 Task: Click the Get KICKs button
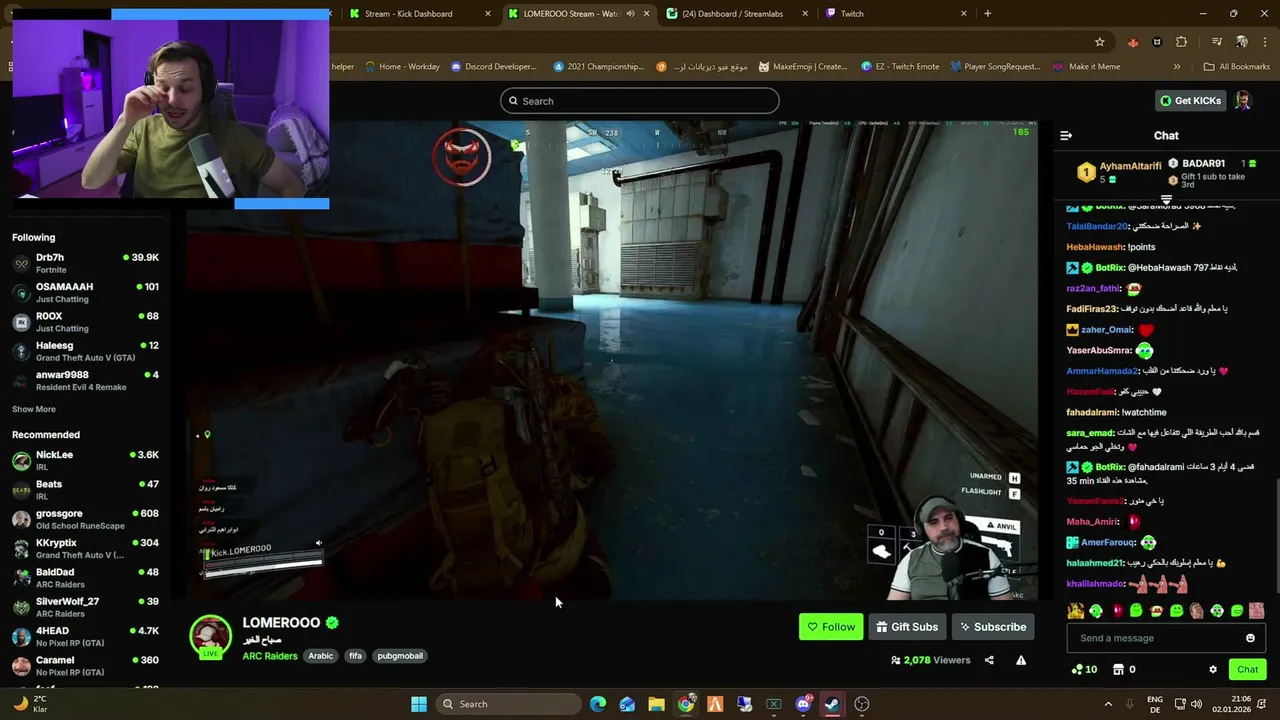click(x=1191, y=101)
